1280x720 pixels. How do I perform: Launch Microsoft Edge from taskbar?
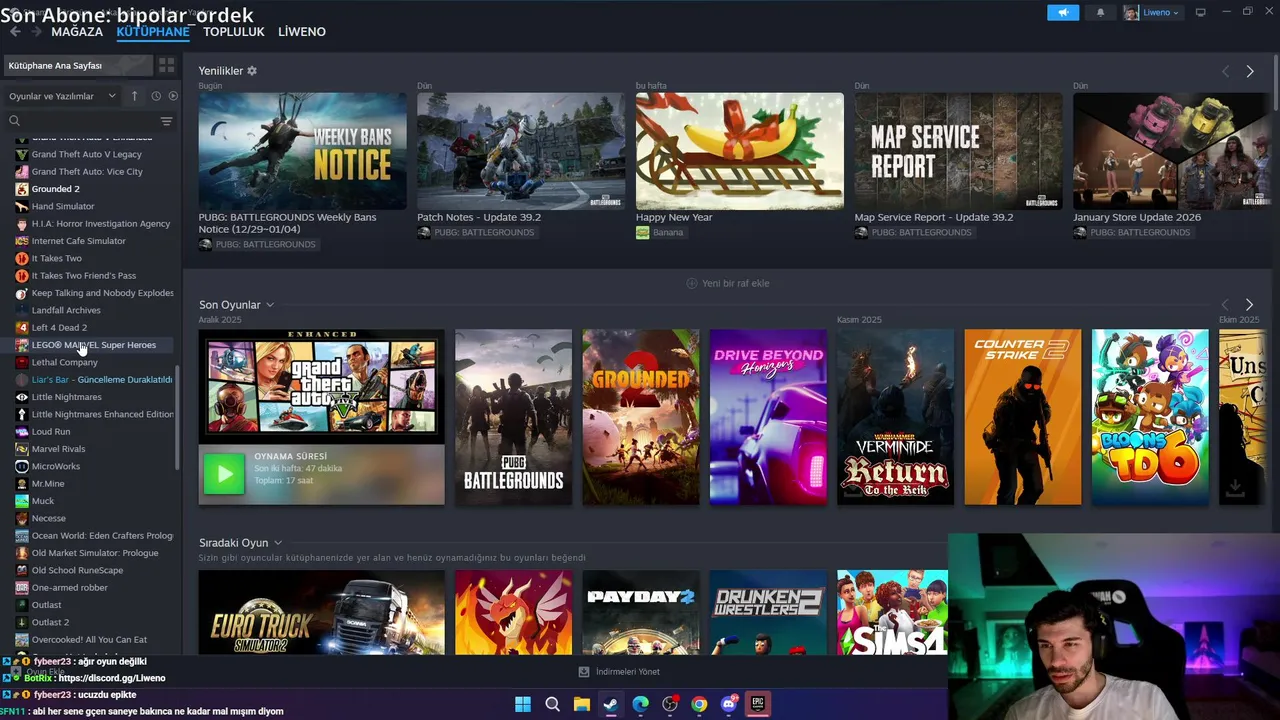point(640,704)
